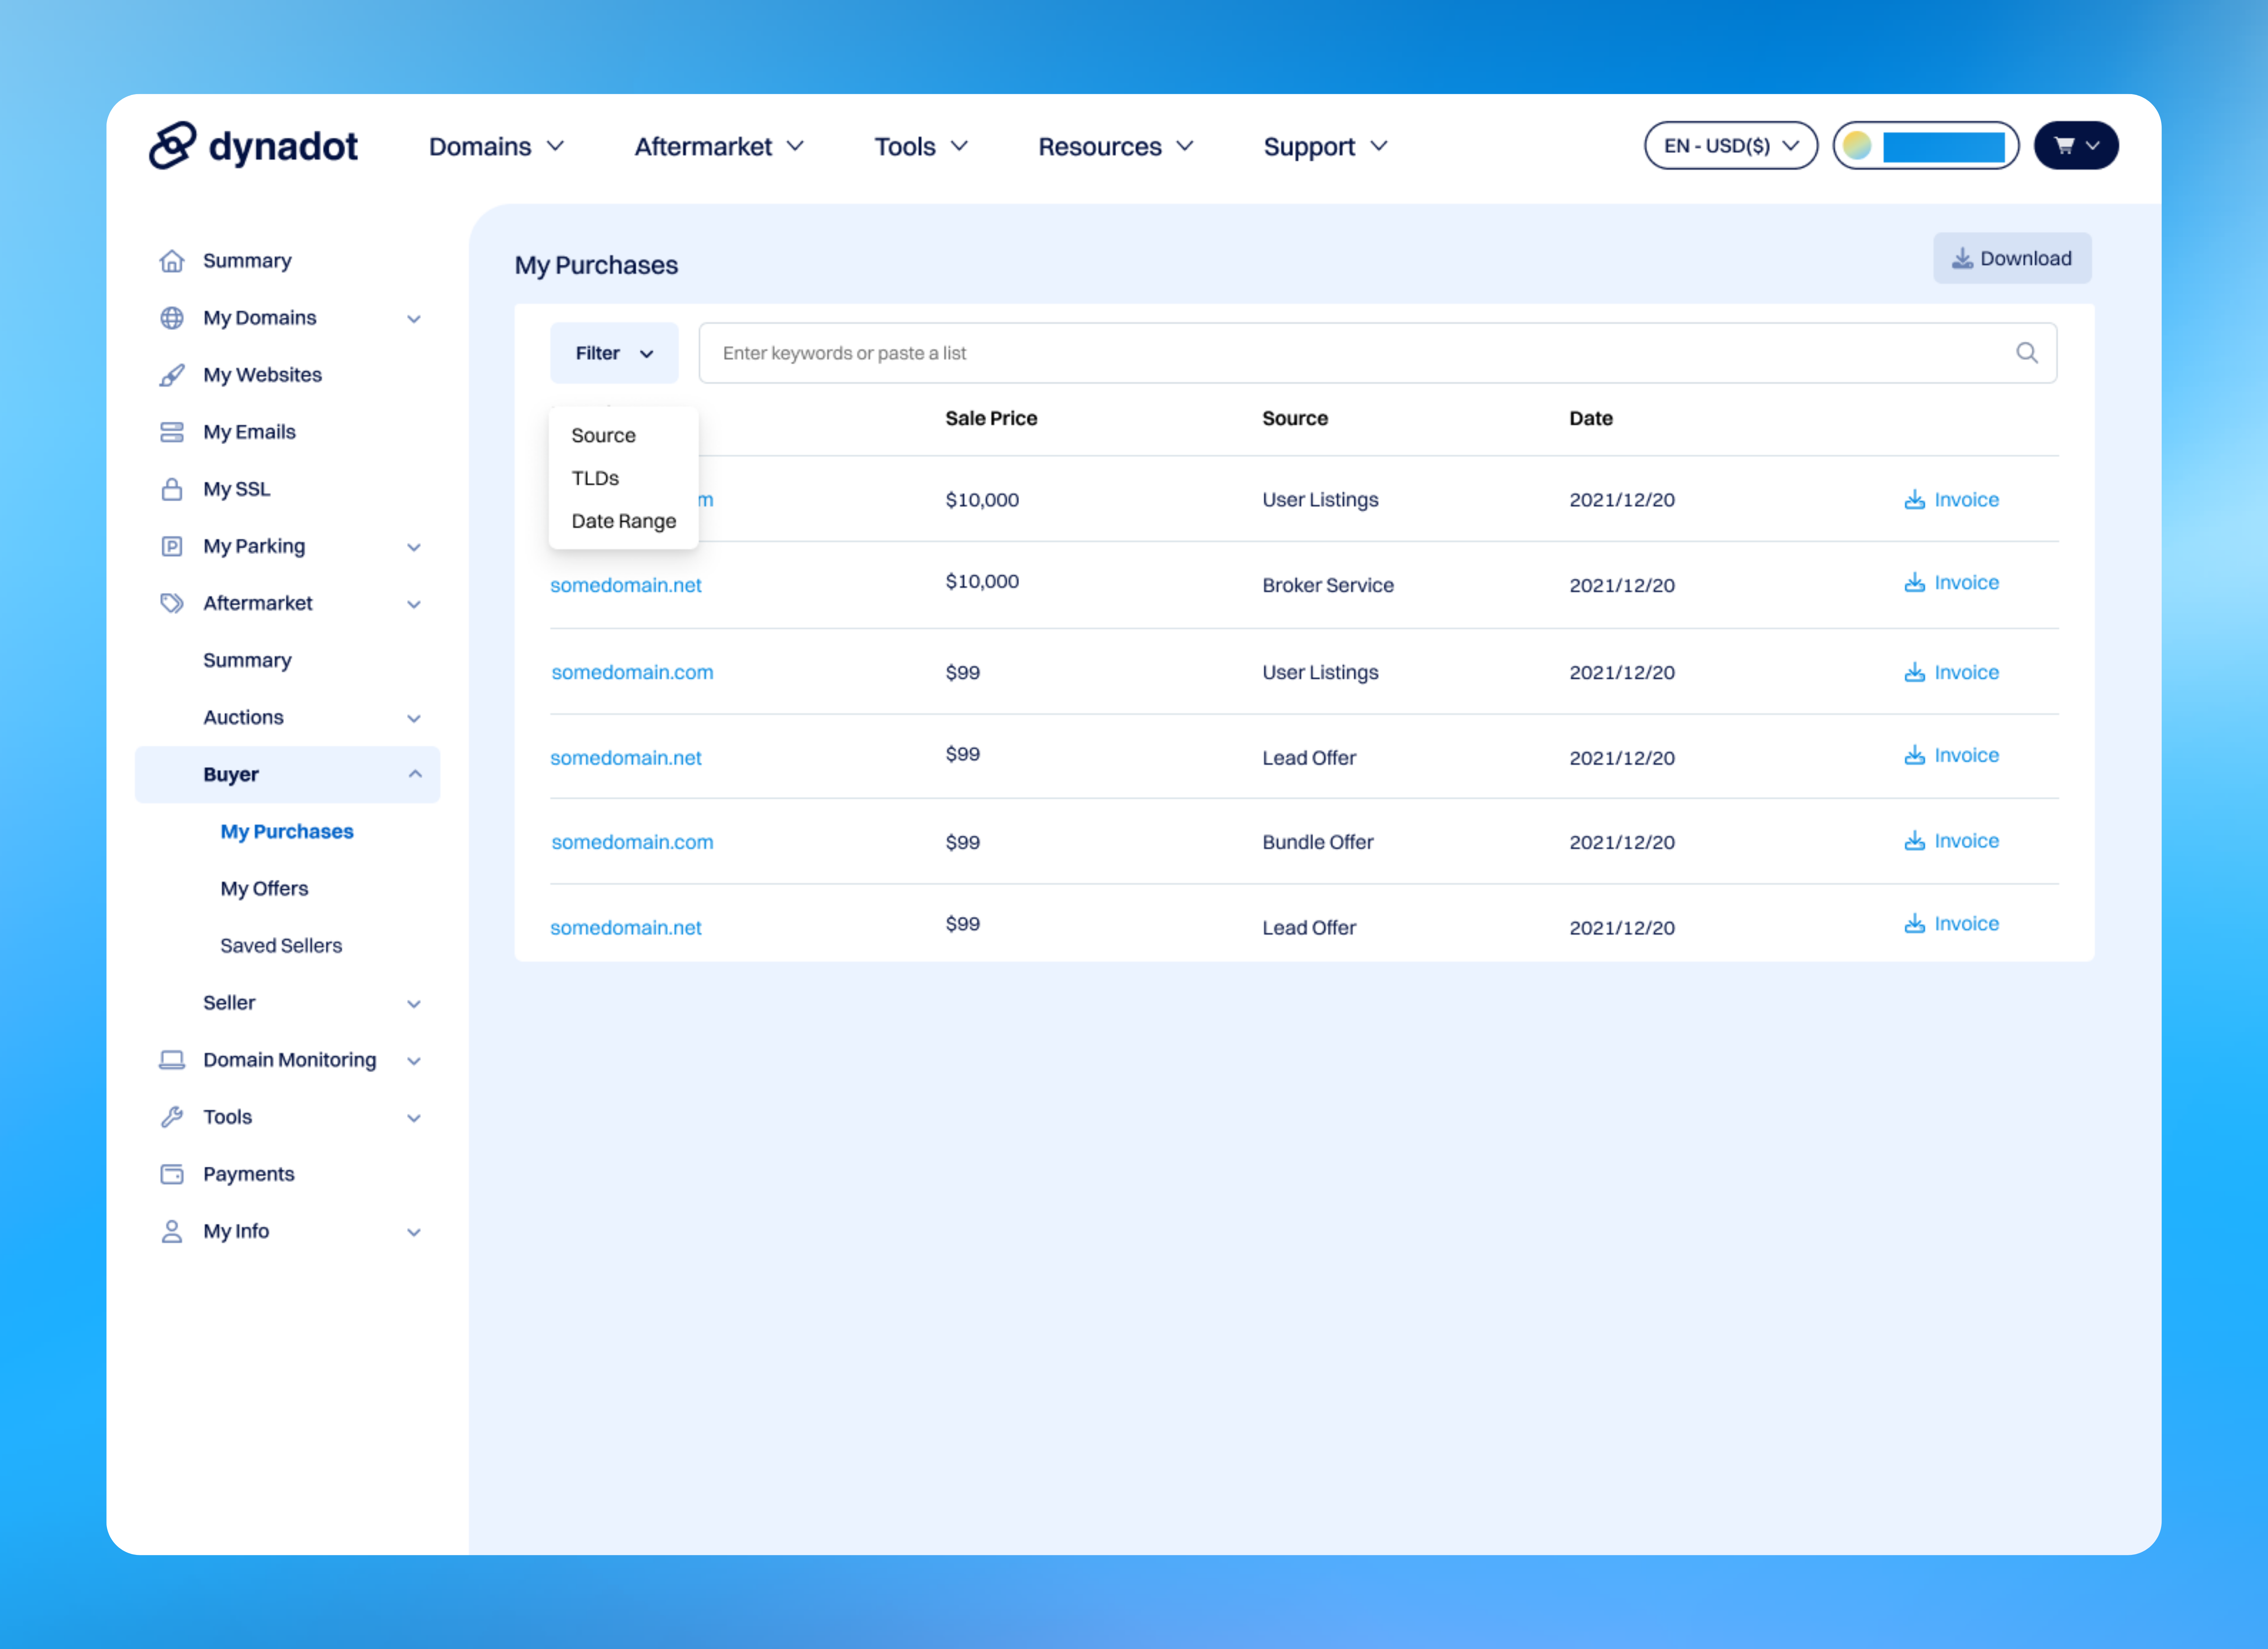Click the Payments wallet icon
The width and height of the screenshot is (2268, 1649).
click(x=172, y=1174)
